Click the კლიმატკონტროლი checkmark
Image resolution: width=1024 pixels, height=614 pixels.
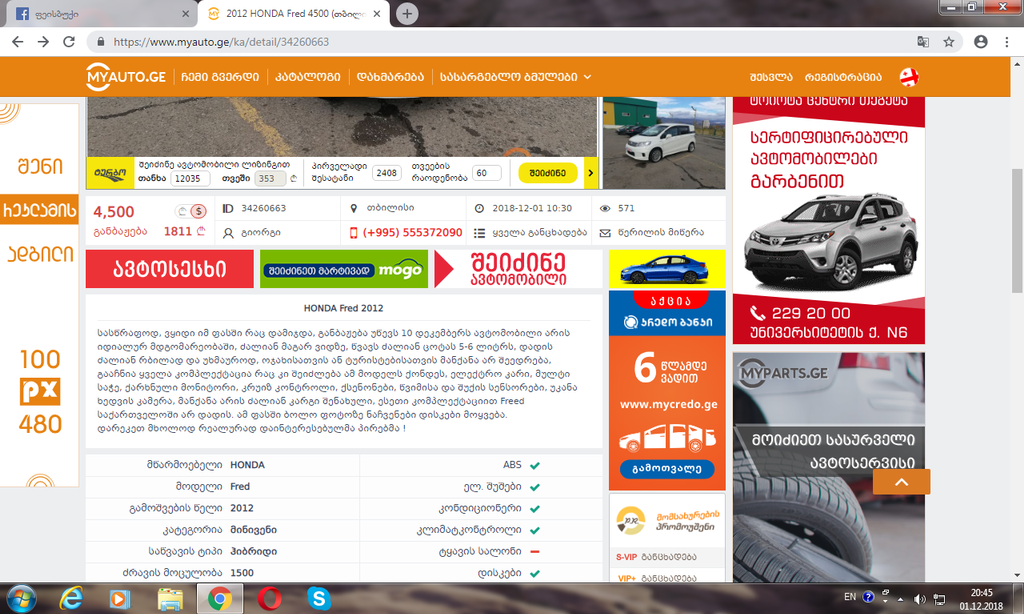(x=535, y=530)
